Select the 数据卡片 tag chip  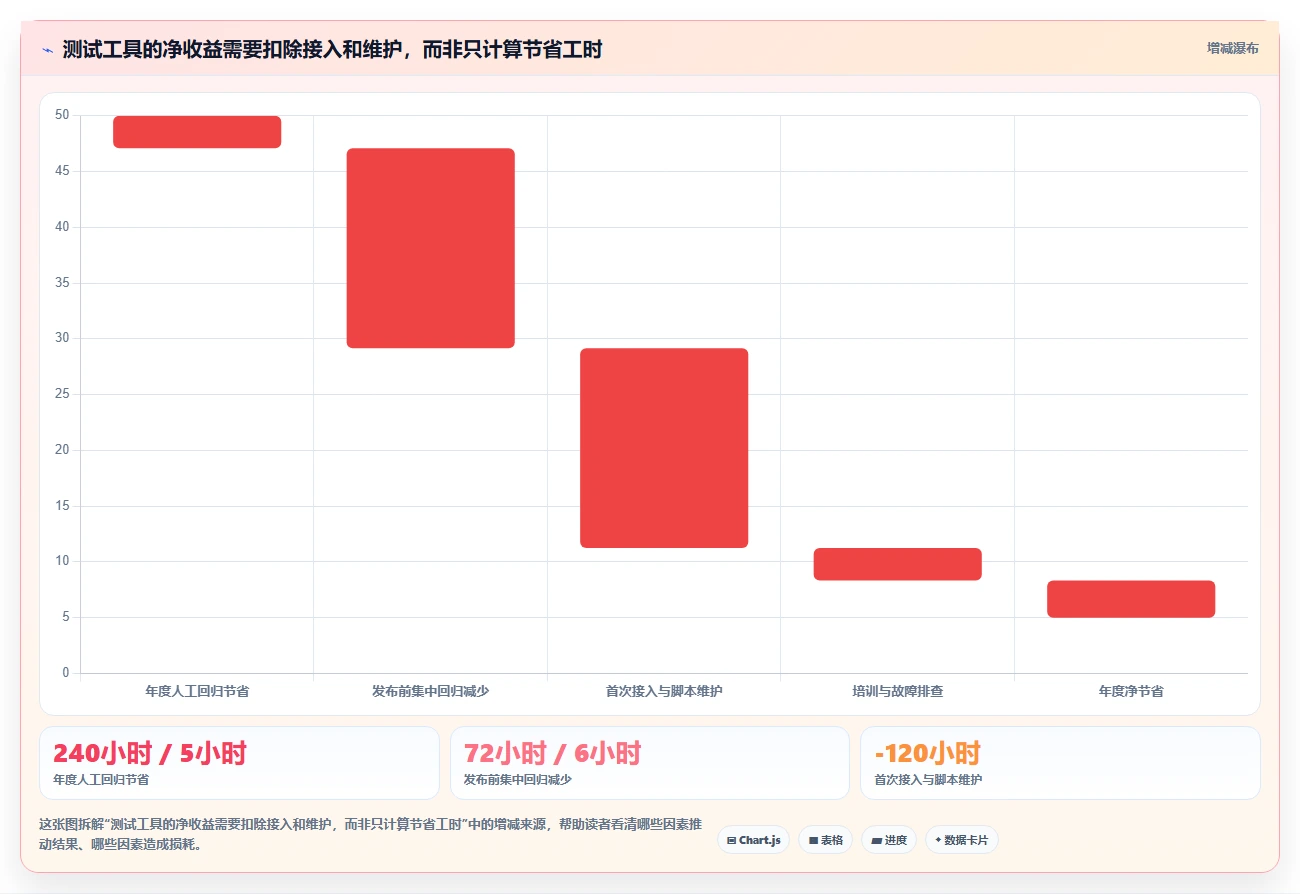click(x=961, y=840)
